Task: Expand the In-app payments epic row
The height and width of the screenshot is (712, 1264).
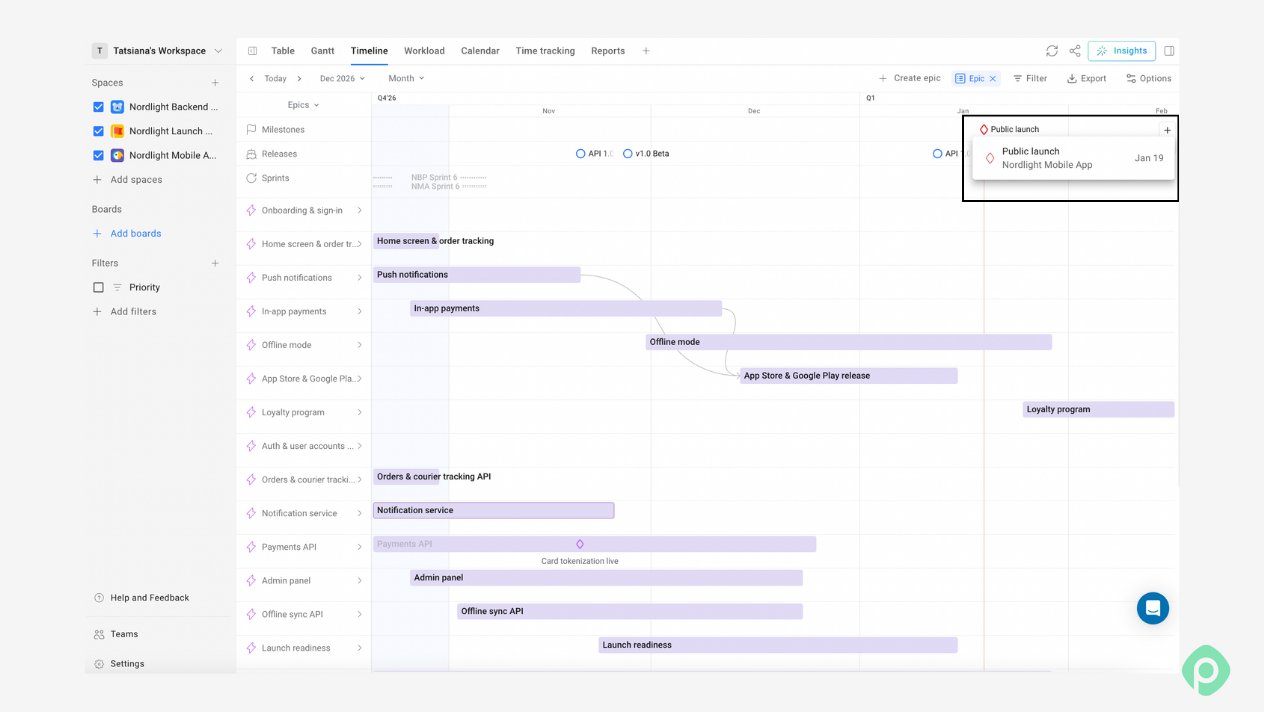Action: [360, 312]
